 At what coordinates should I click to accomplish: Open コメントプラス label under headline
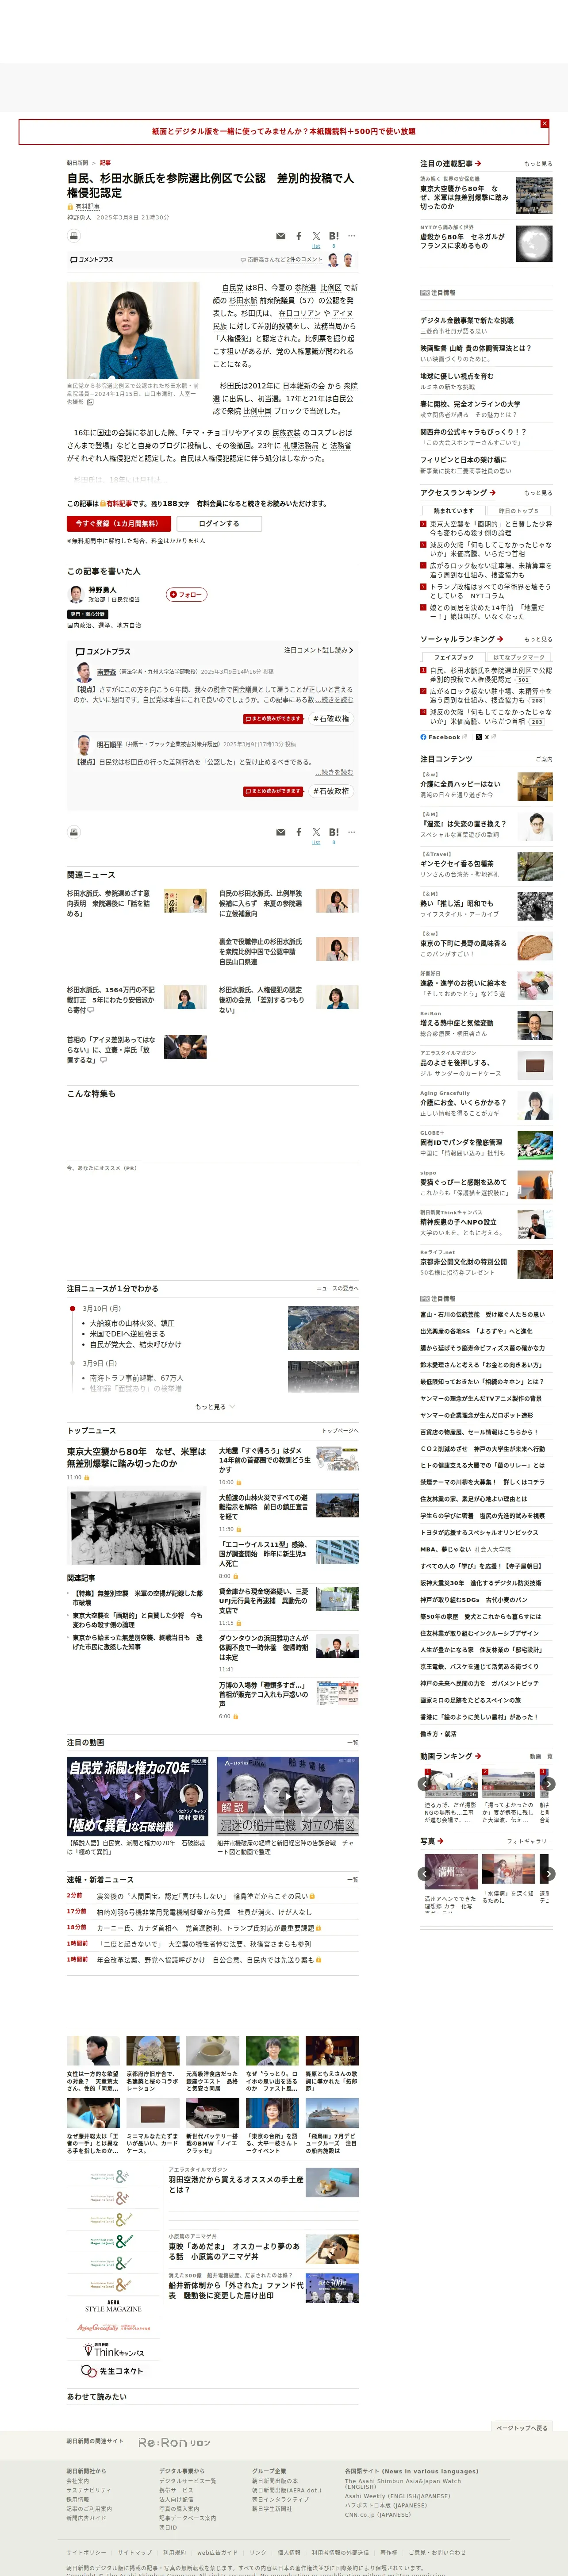tap(92, 260)
